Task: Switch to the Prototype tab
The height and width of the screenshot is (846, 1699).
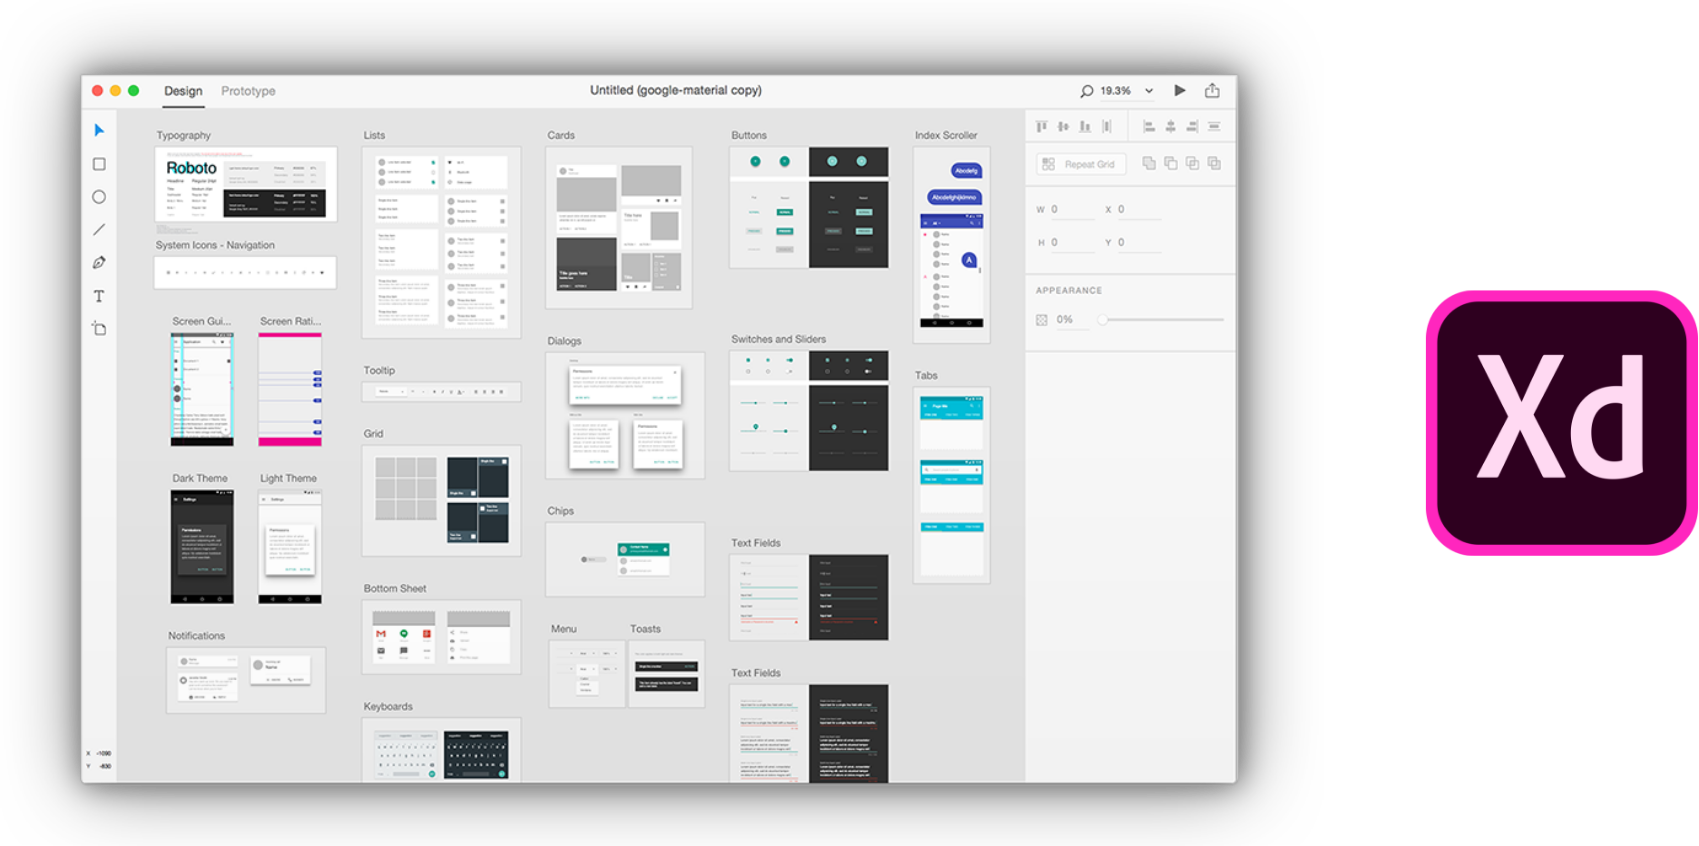Action: [248, 91]
